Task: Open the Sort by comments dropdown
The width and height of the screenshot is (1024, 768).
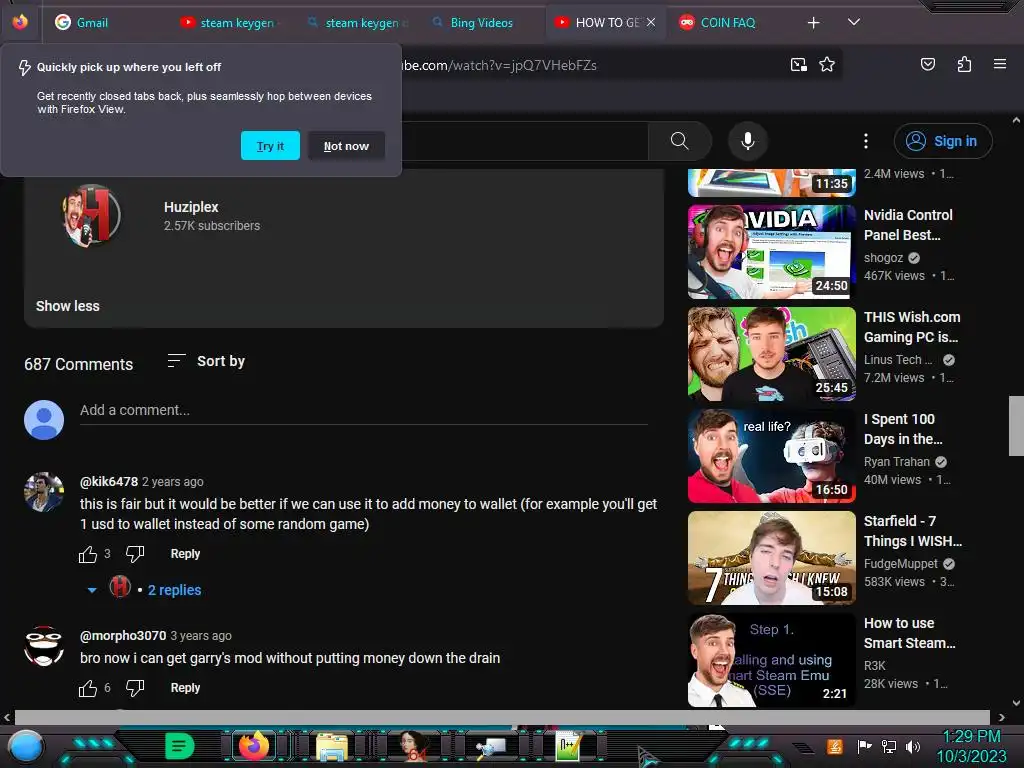Action: (x=206, y=361)
